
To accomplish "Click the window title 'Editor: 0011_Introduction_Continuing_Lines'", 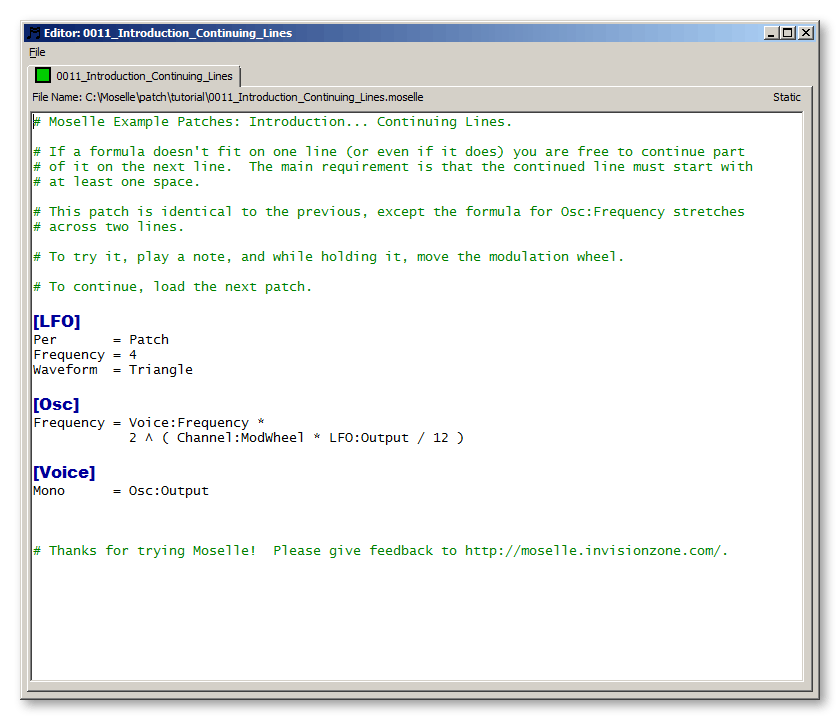I will pyautogui.click(x=168, y=33).
